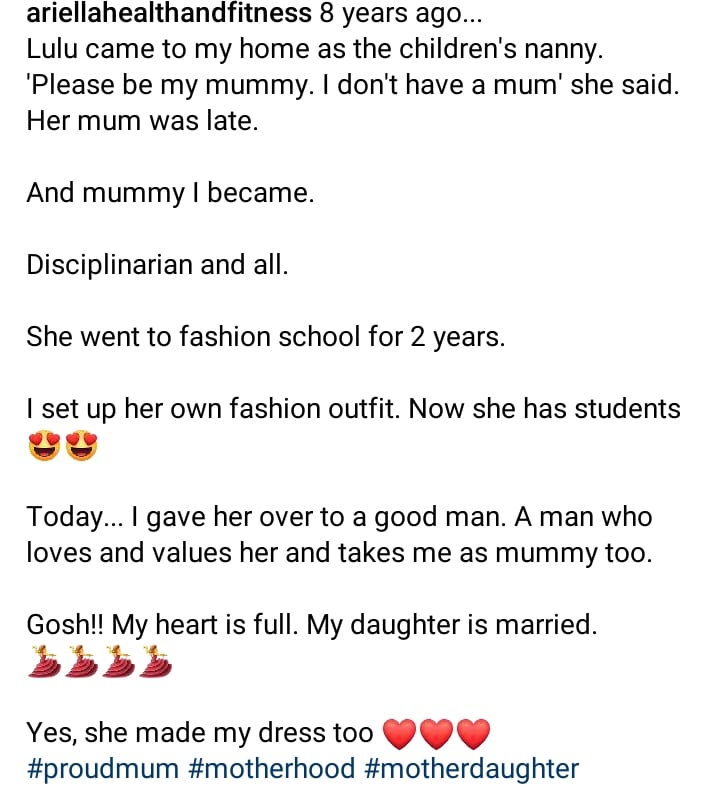Viewport: 720px width, 790px height.
Task: Tap the first dancing woman emoji
Action: coord(42,662)
